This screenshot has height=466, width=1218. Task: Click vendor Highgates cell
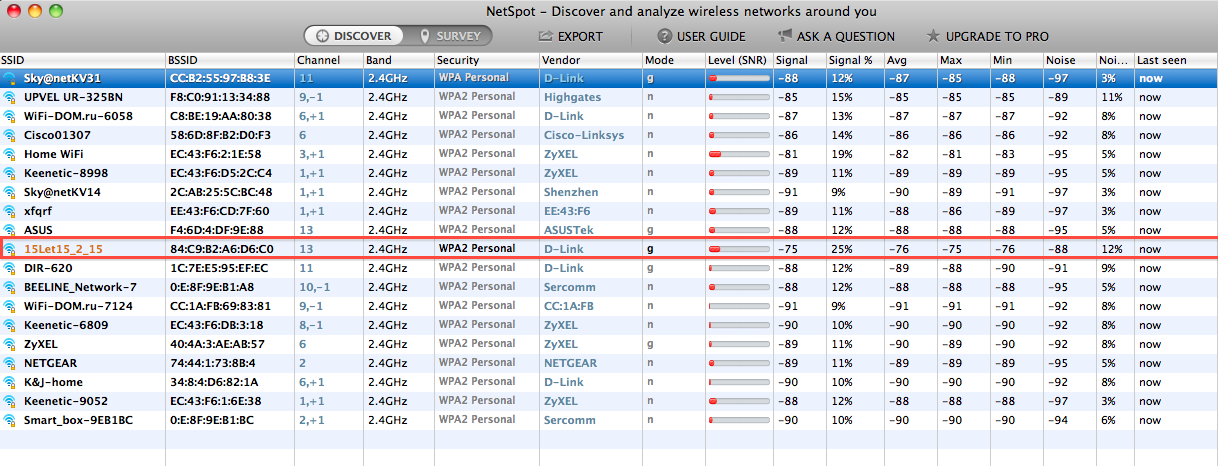(571, 97)
